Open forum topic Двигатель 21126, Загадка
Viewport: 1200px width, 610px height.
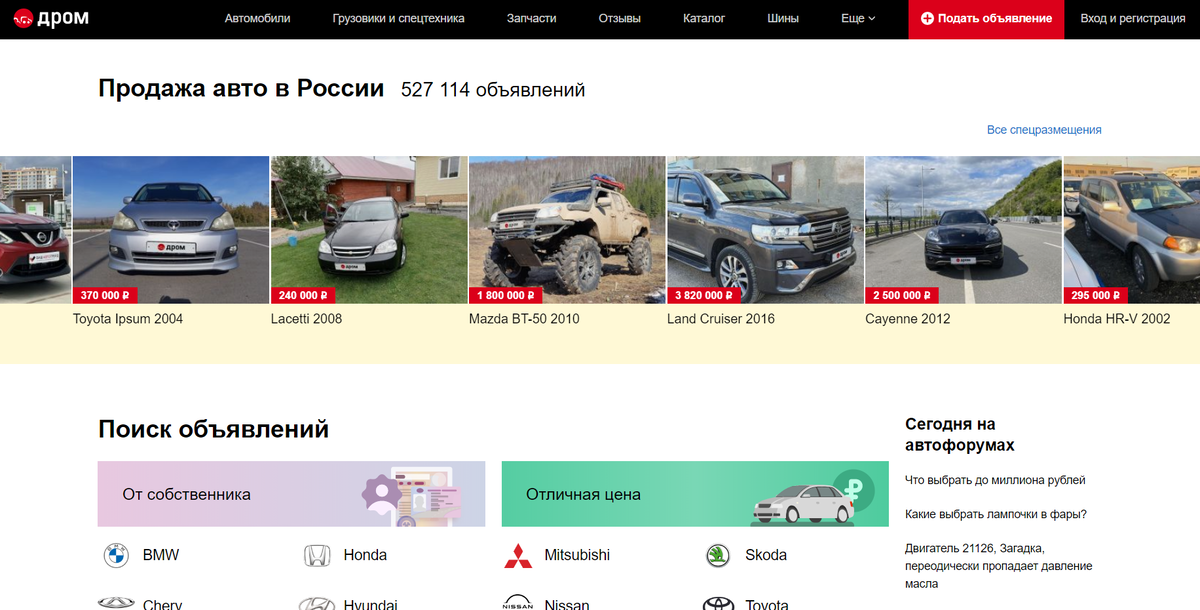click(998, 566)
